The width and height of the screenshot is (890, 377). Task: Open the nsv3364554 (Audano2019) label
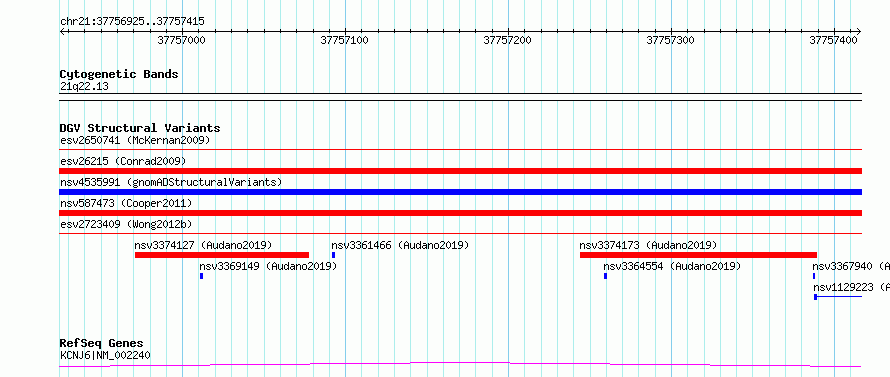coord(672,266)
